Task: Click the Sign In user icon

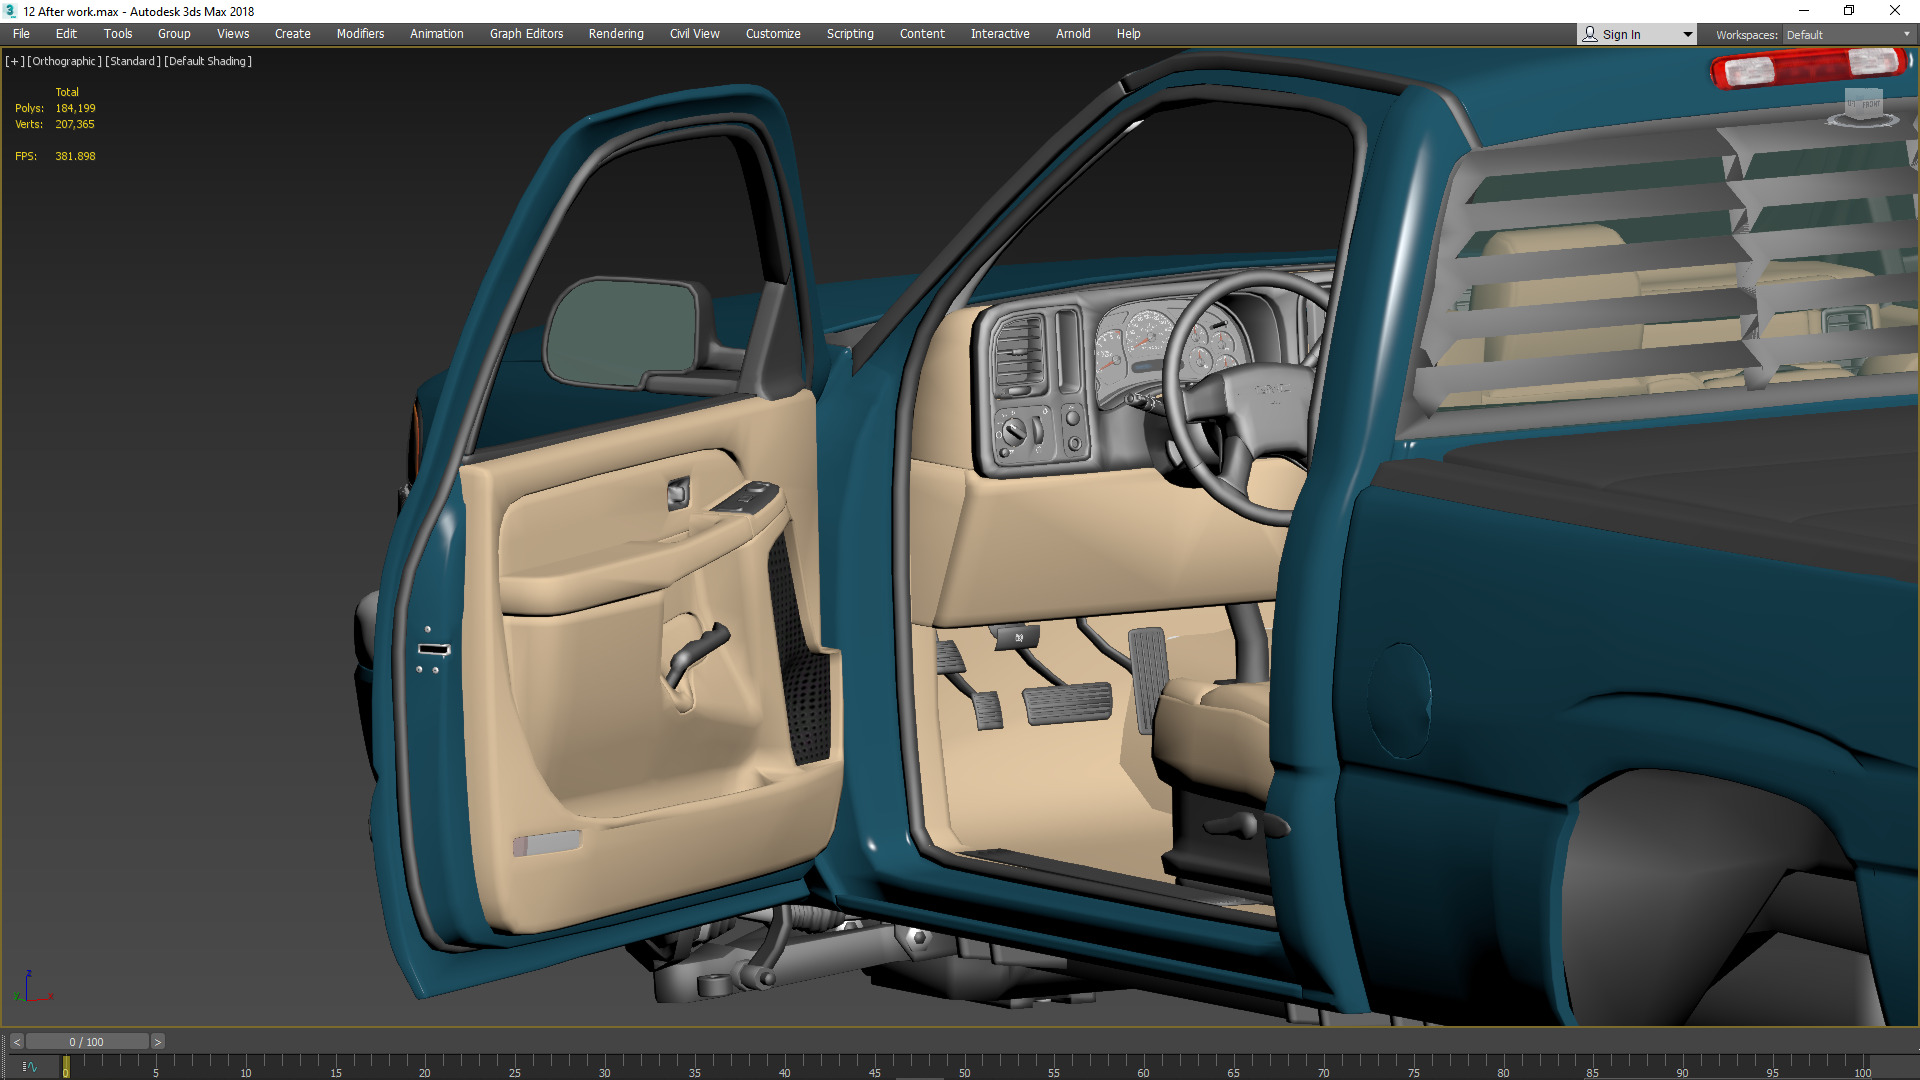Action: click(1590, 34)
